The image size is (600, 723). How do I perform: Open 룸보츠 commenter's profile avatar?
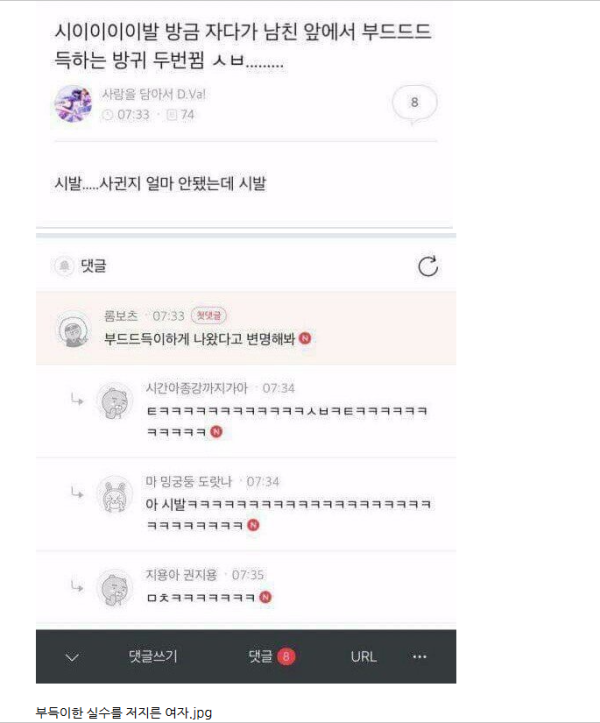[73, 329]
